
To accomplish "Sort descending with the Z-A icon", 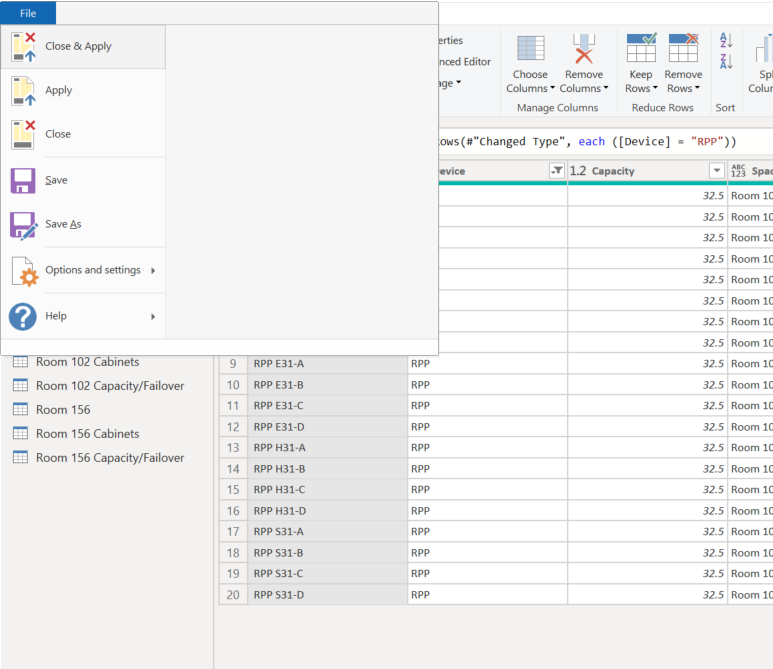I will coord(726,62).
